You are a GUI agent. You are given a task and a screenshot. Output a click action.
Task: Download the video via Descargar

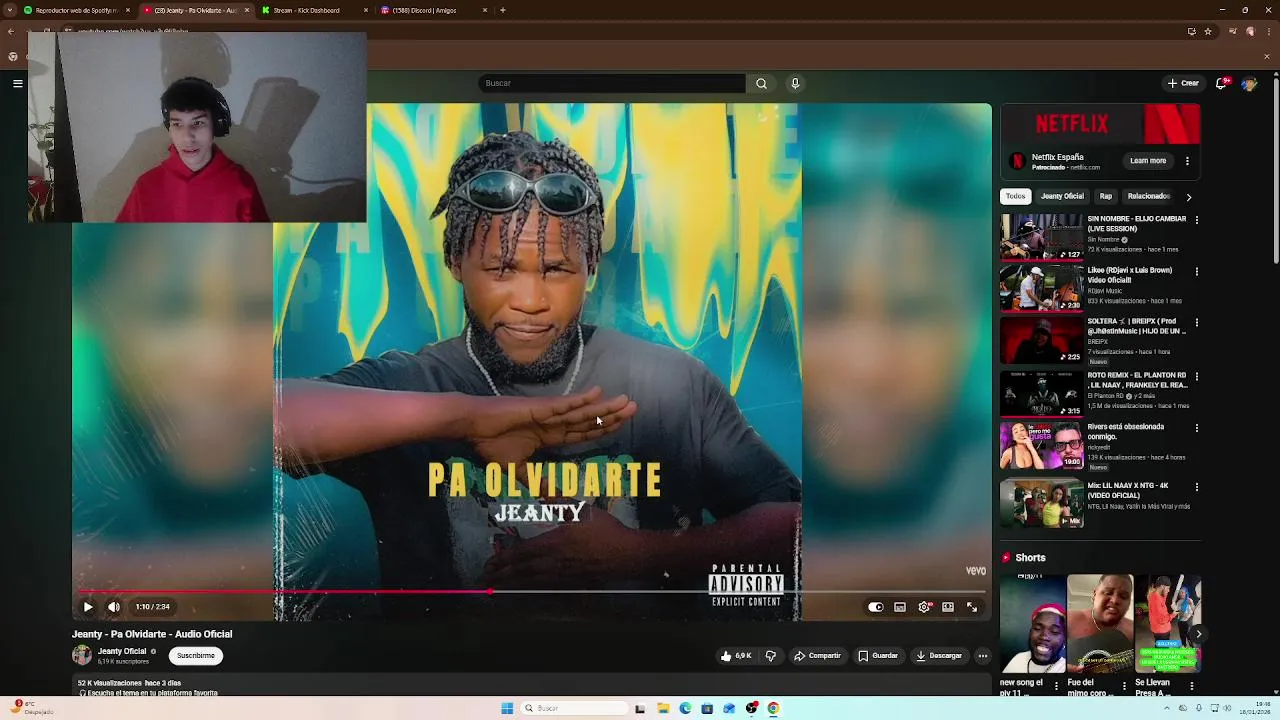(939, 656)
